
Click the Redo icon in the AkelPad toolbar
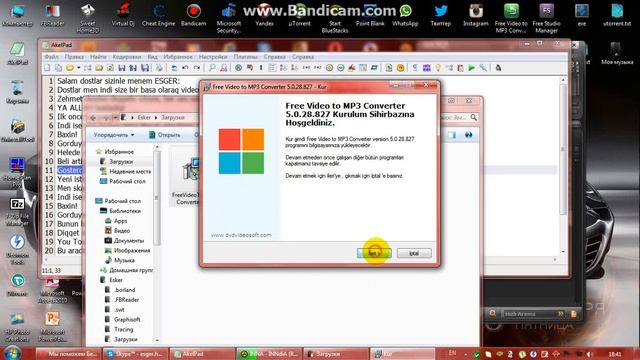(x=197, y=68)
